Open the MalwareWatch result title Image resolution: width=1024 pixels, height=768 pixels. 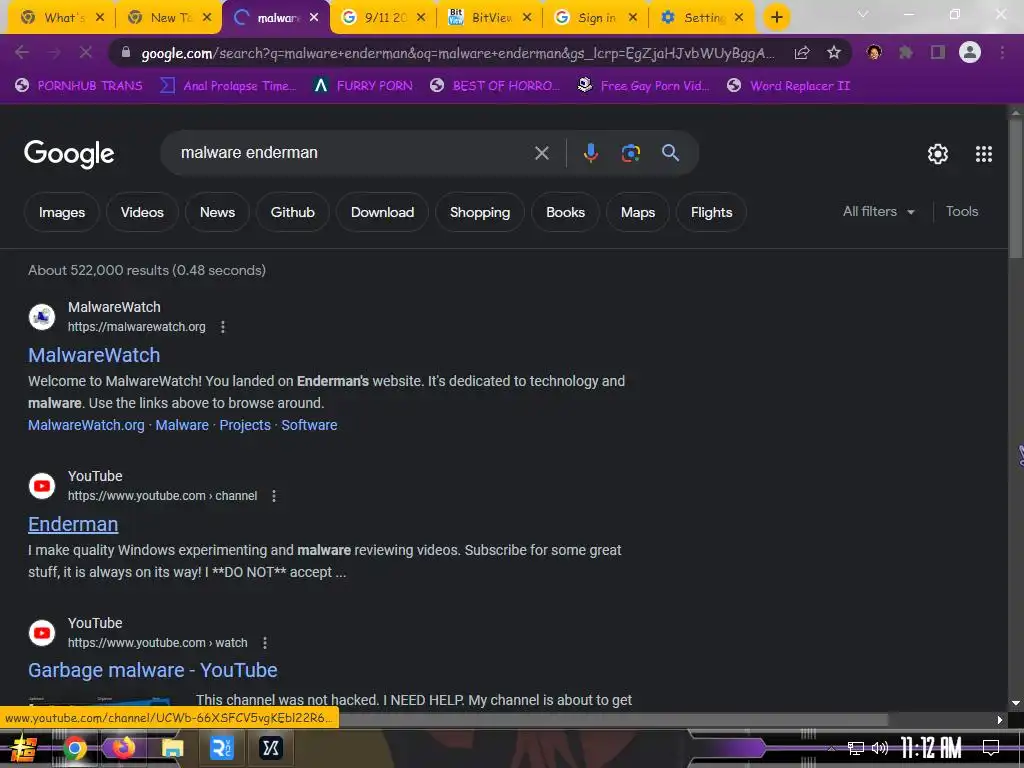[x=94, y=355]
